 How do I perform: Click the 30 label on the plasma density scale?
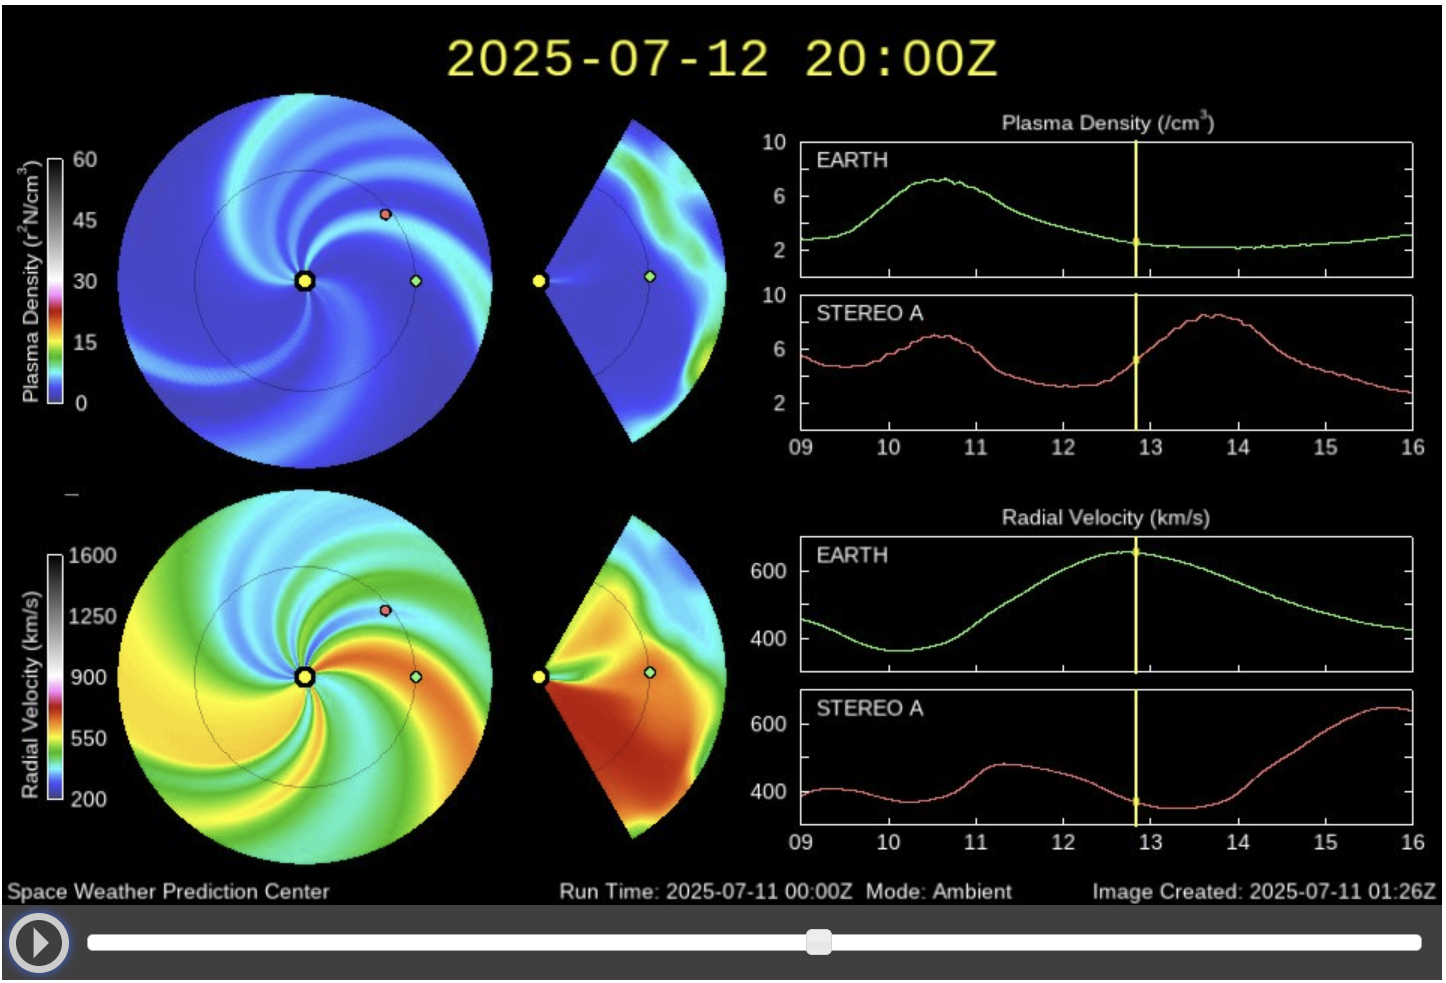tap(85, 282)
